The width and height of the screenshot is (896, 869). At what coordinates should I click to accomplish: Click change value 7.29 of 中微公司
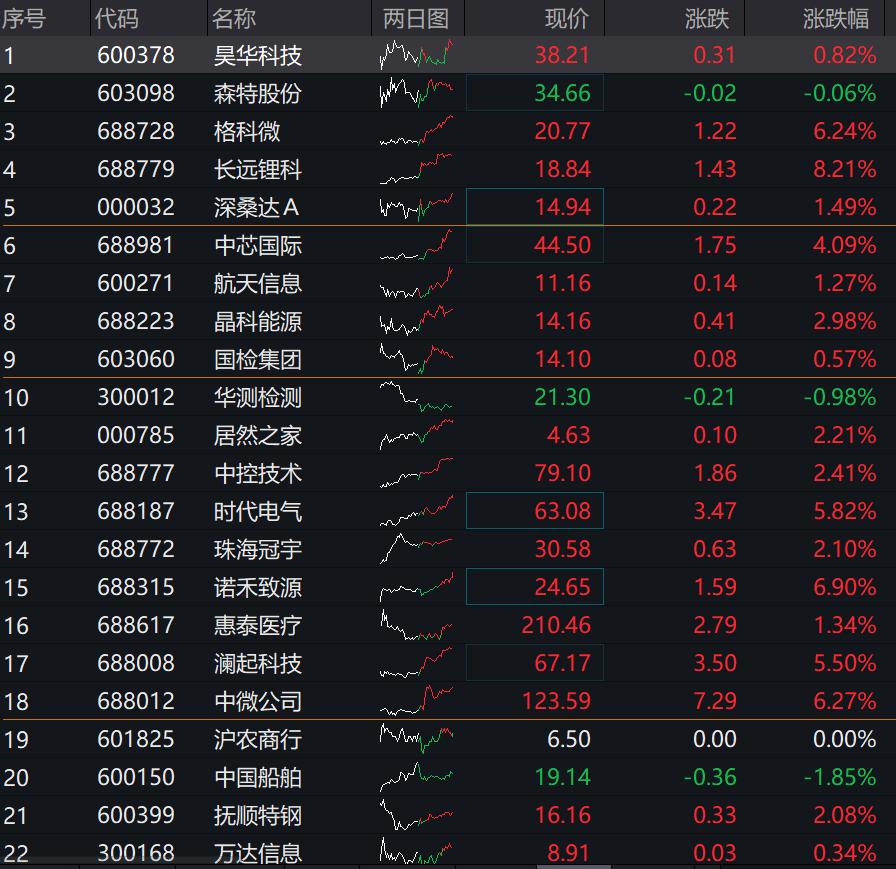715,702
